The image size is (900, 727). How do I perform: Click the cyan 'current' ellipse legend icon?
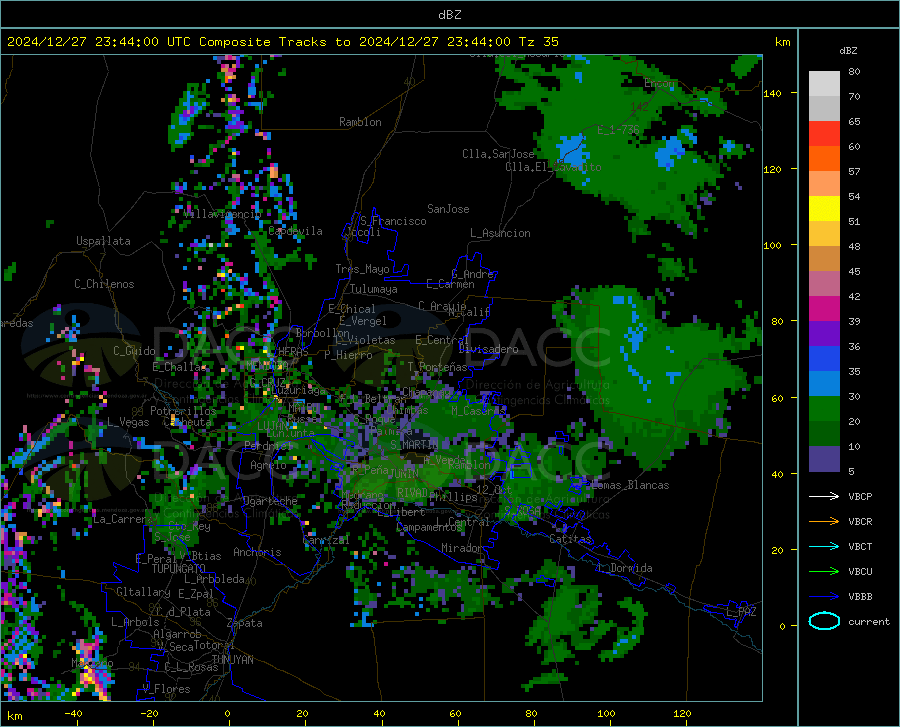(x=824, y=621)
